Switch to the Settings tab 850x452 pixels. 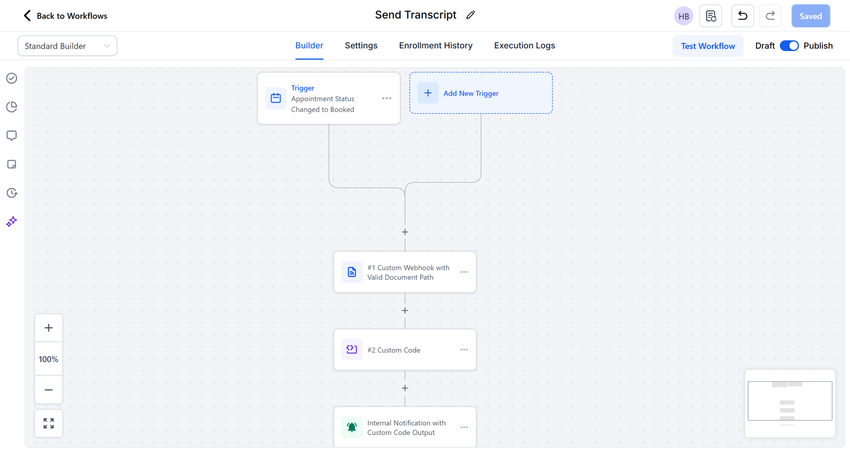point(361,45)
